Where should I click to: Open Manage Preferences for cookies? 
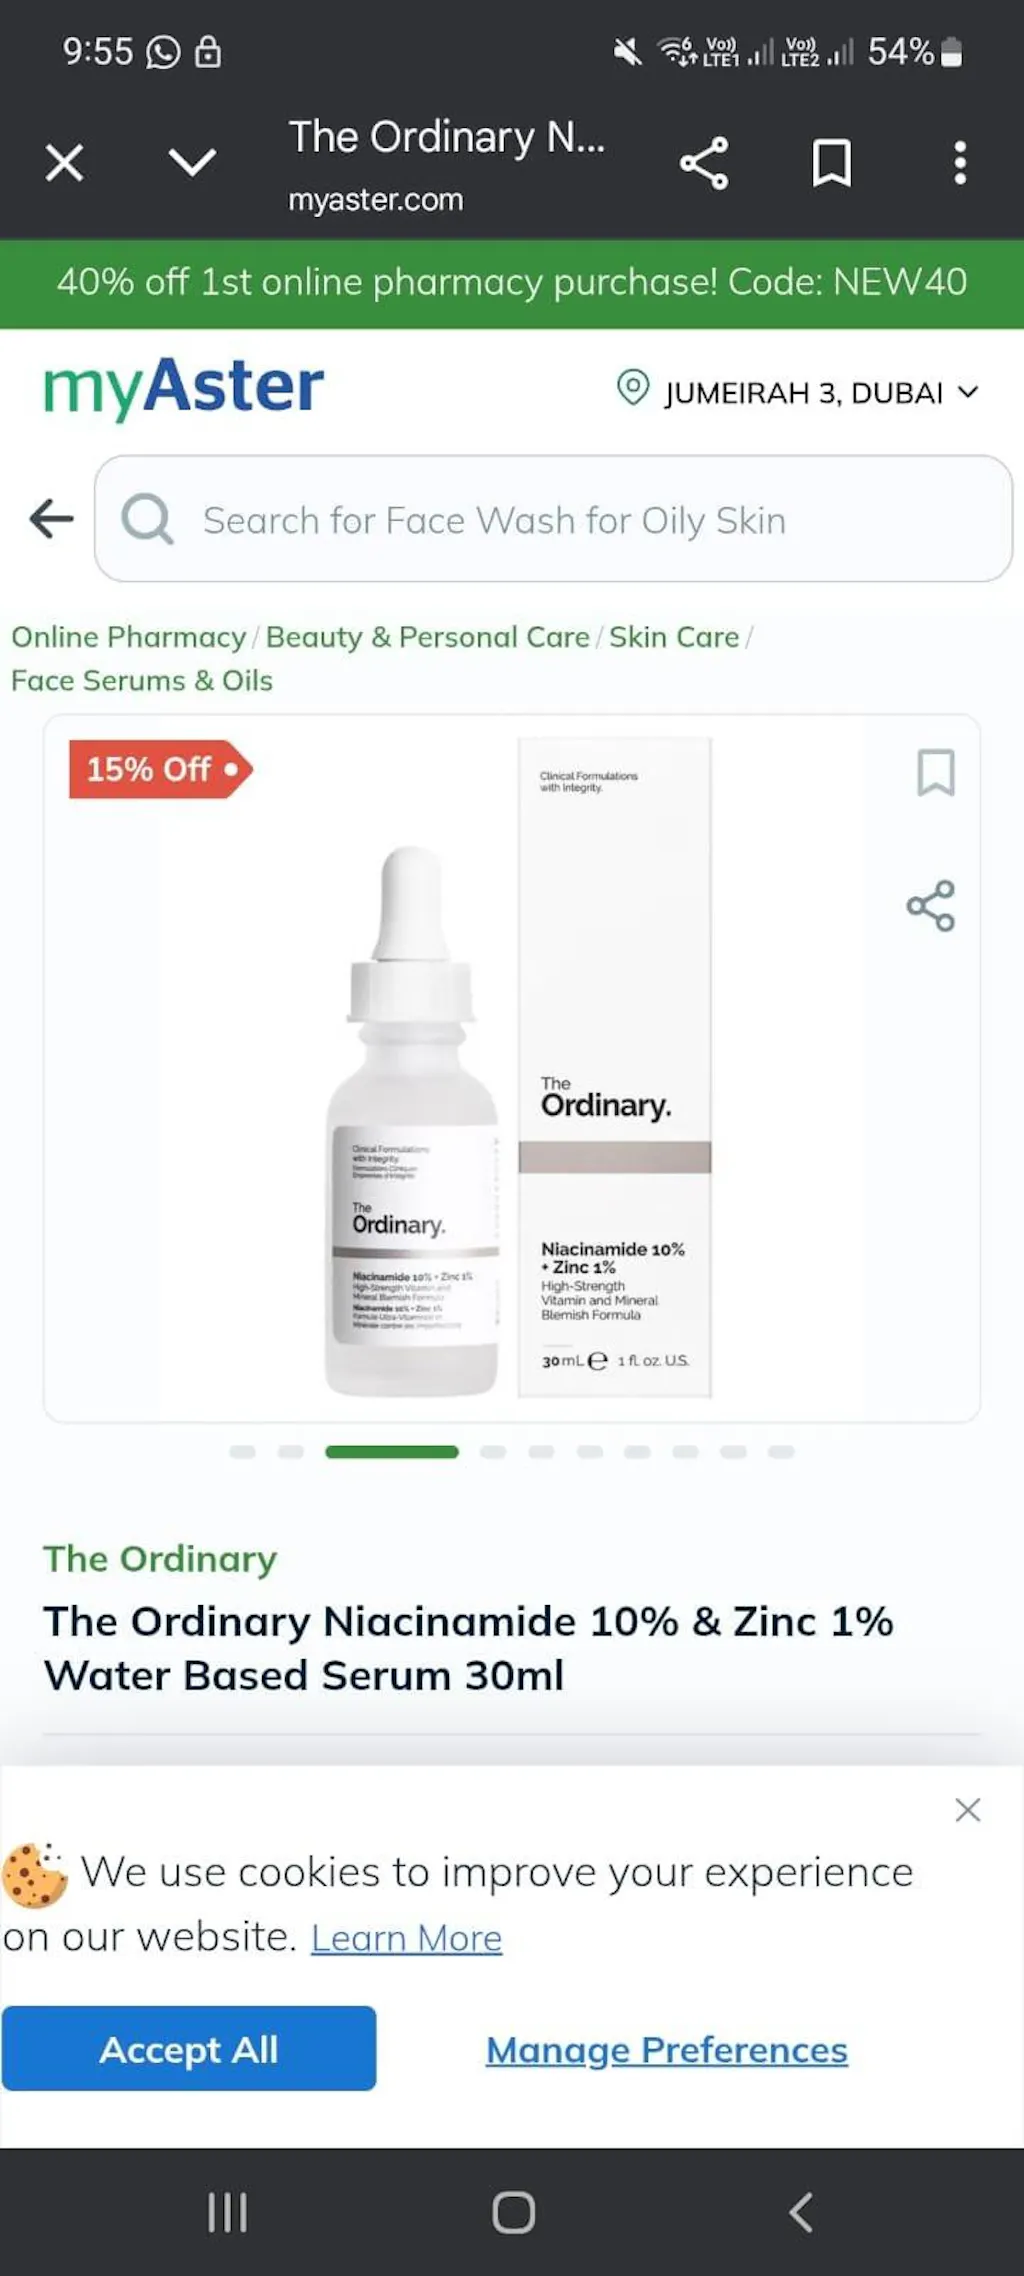pyautogui.click(x=667, y=2050)
